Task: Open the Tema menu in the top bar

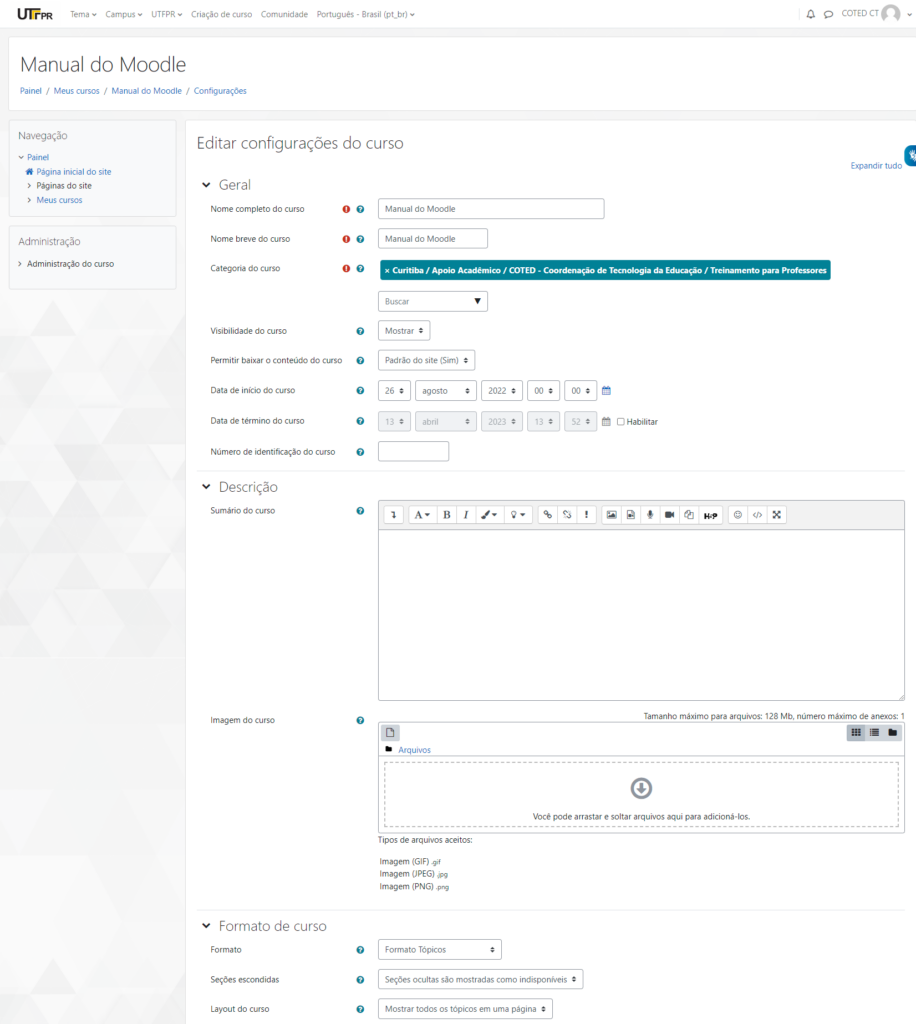Action: pos(83,14)
